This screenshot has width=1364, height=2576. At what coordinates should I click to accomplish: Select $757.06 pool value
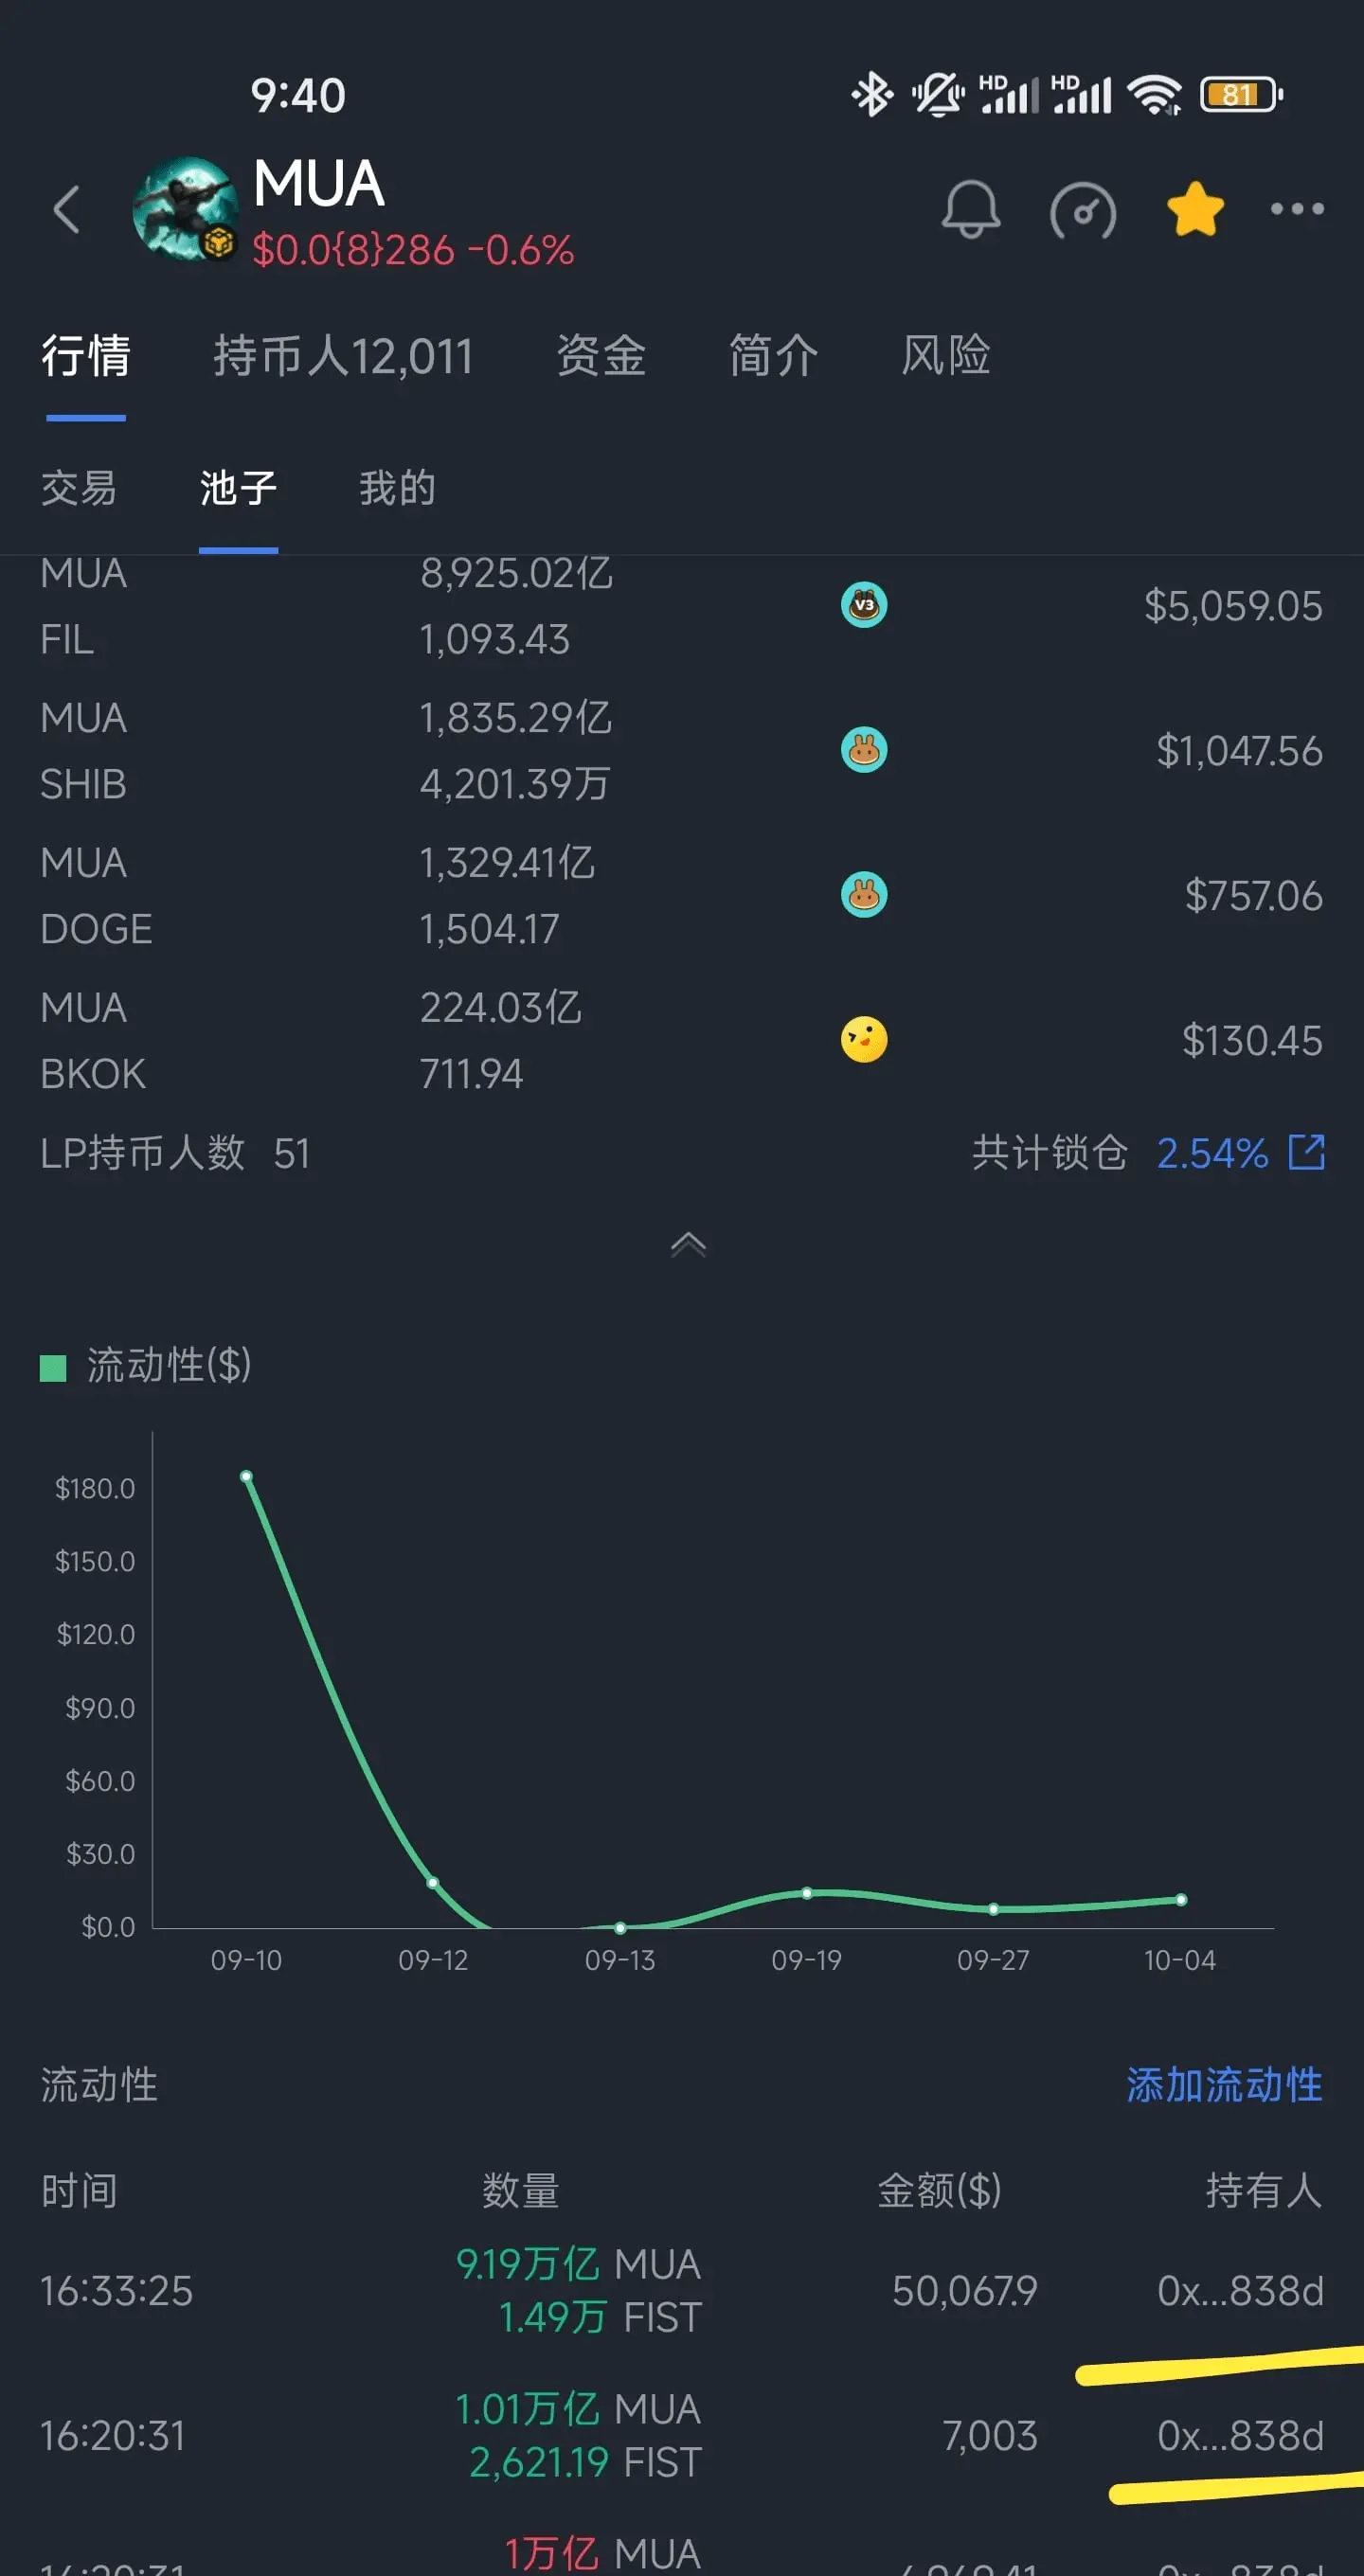click(1253, 896)
